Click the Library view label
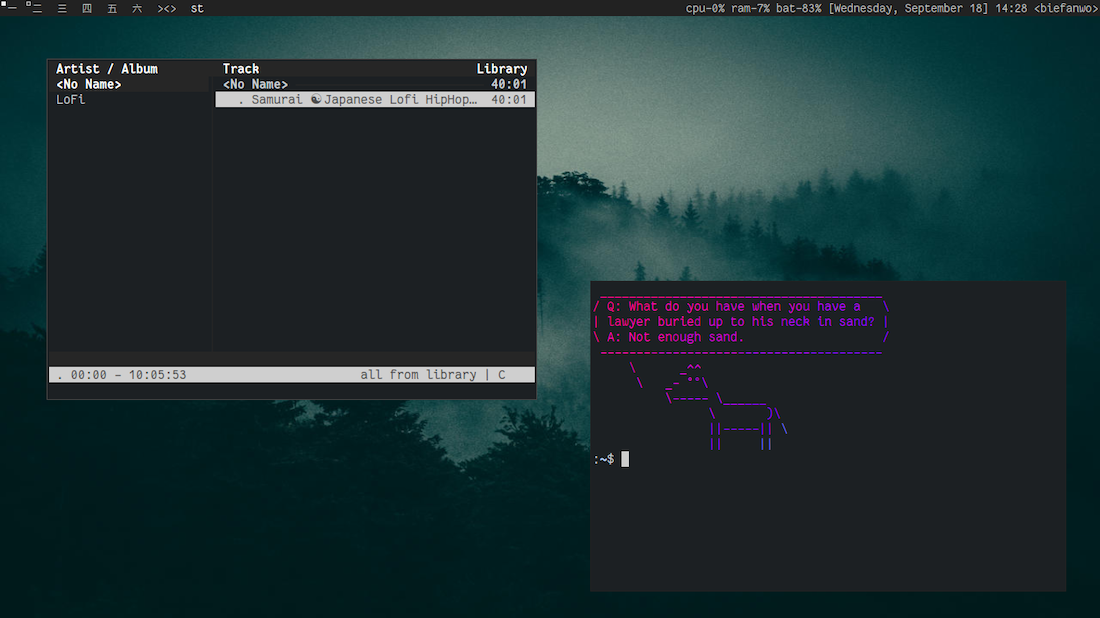 (501, 69)
